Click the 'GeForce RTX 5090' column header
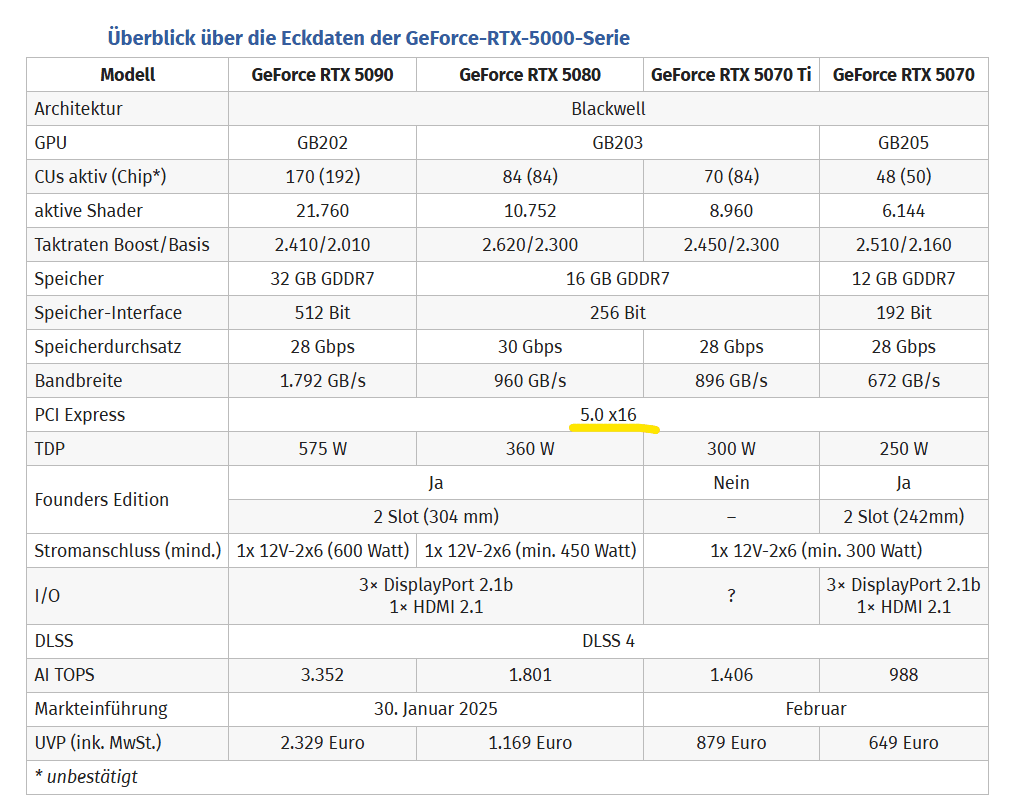This screenshot has width=1034, height=811. click(322, 75)
